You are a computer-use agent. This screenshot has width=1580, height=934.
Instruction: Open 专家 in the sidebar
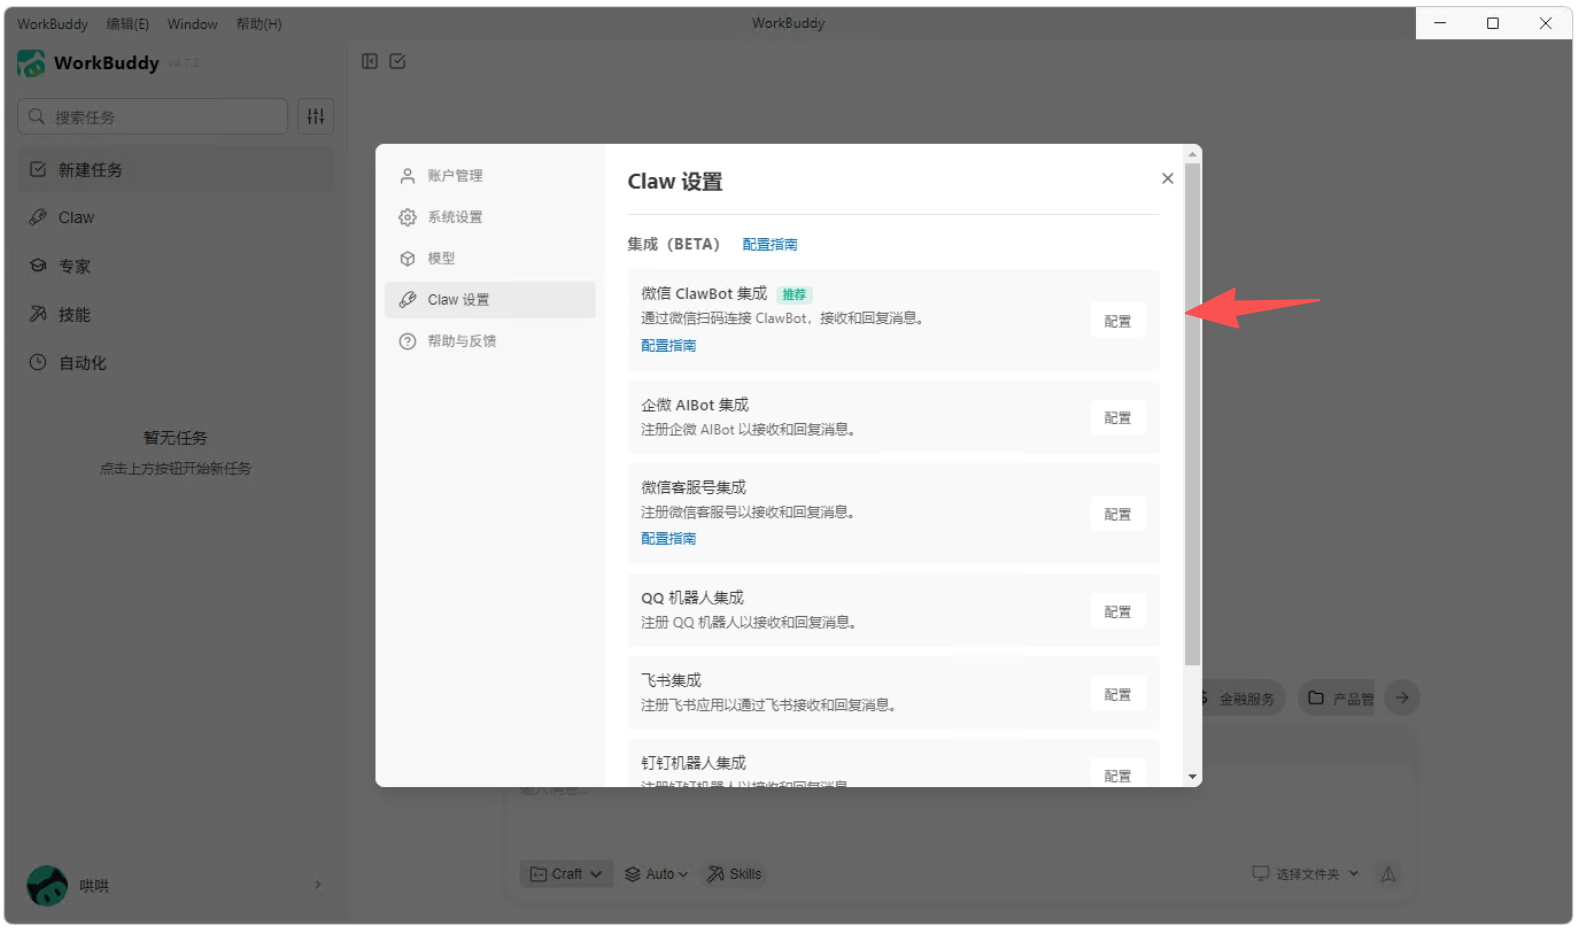click(177, 266)
